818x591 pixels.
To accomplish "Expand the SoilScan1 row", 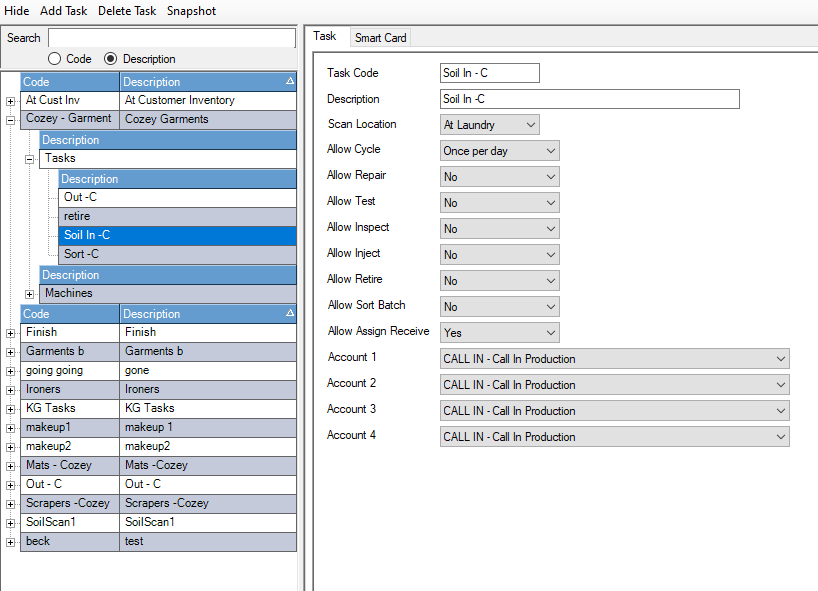I will 10,523.
